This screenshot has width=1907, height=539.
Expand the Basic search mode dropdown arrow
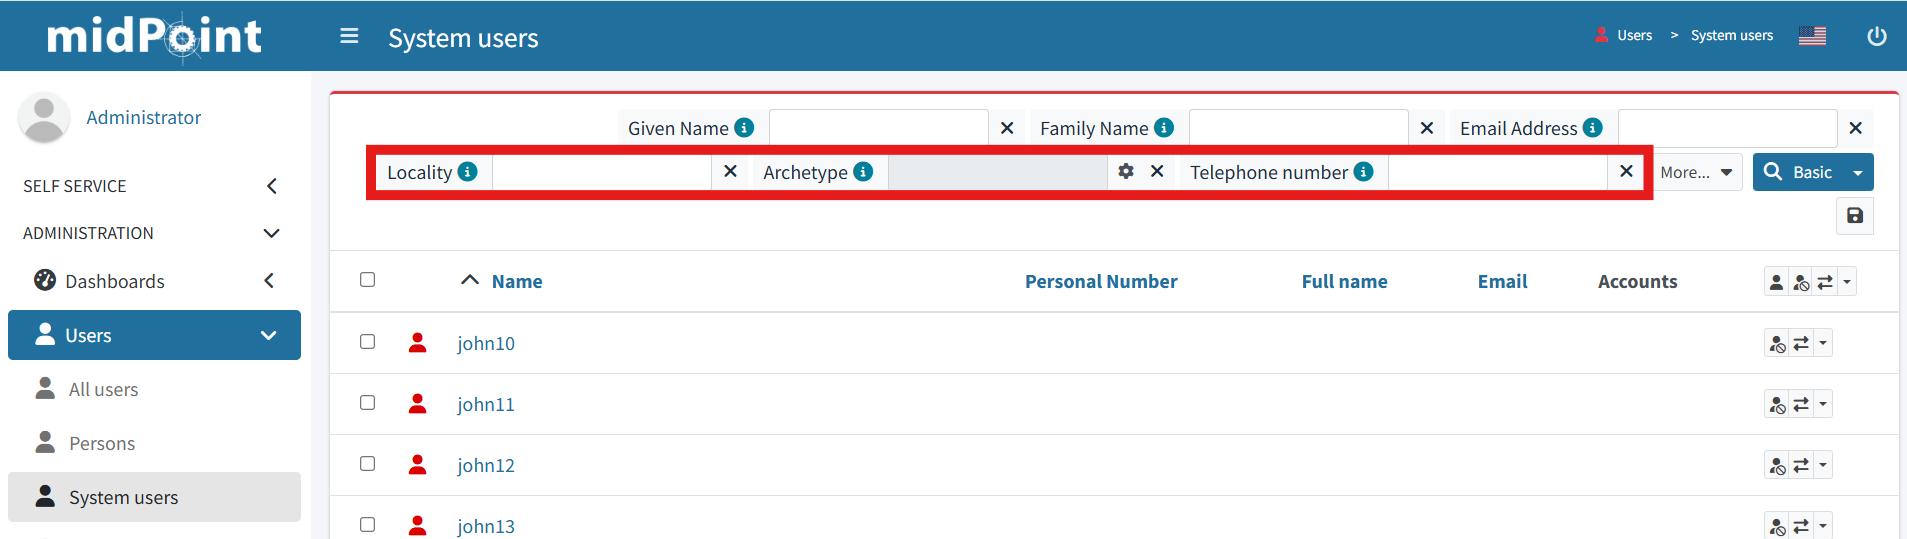(x=1858, y=172)
